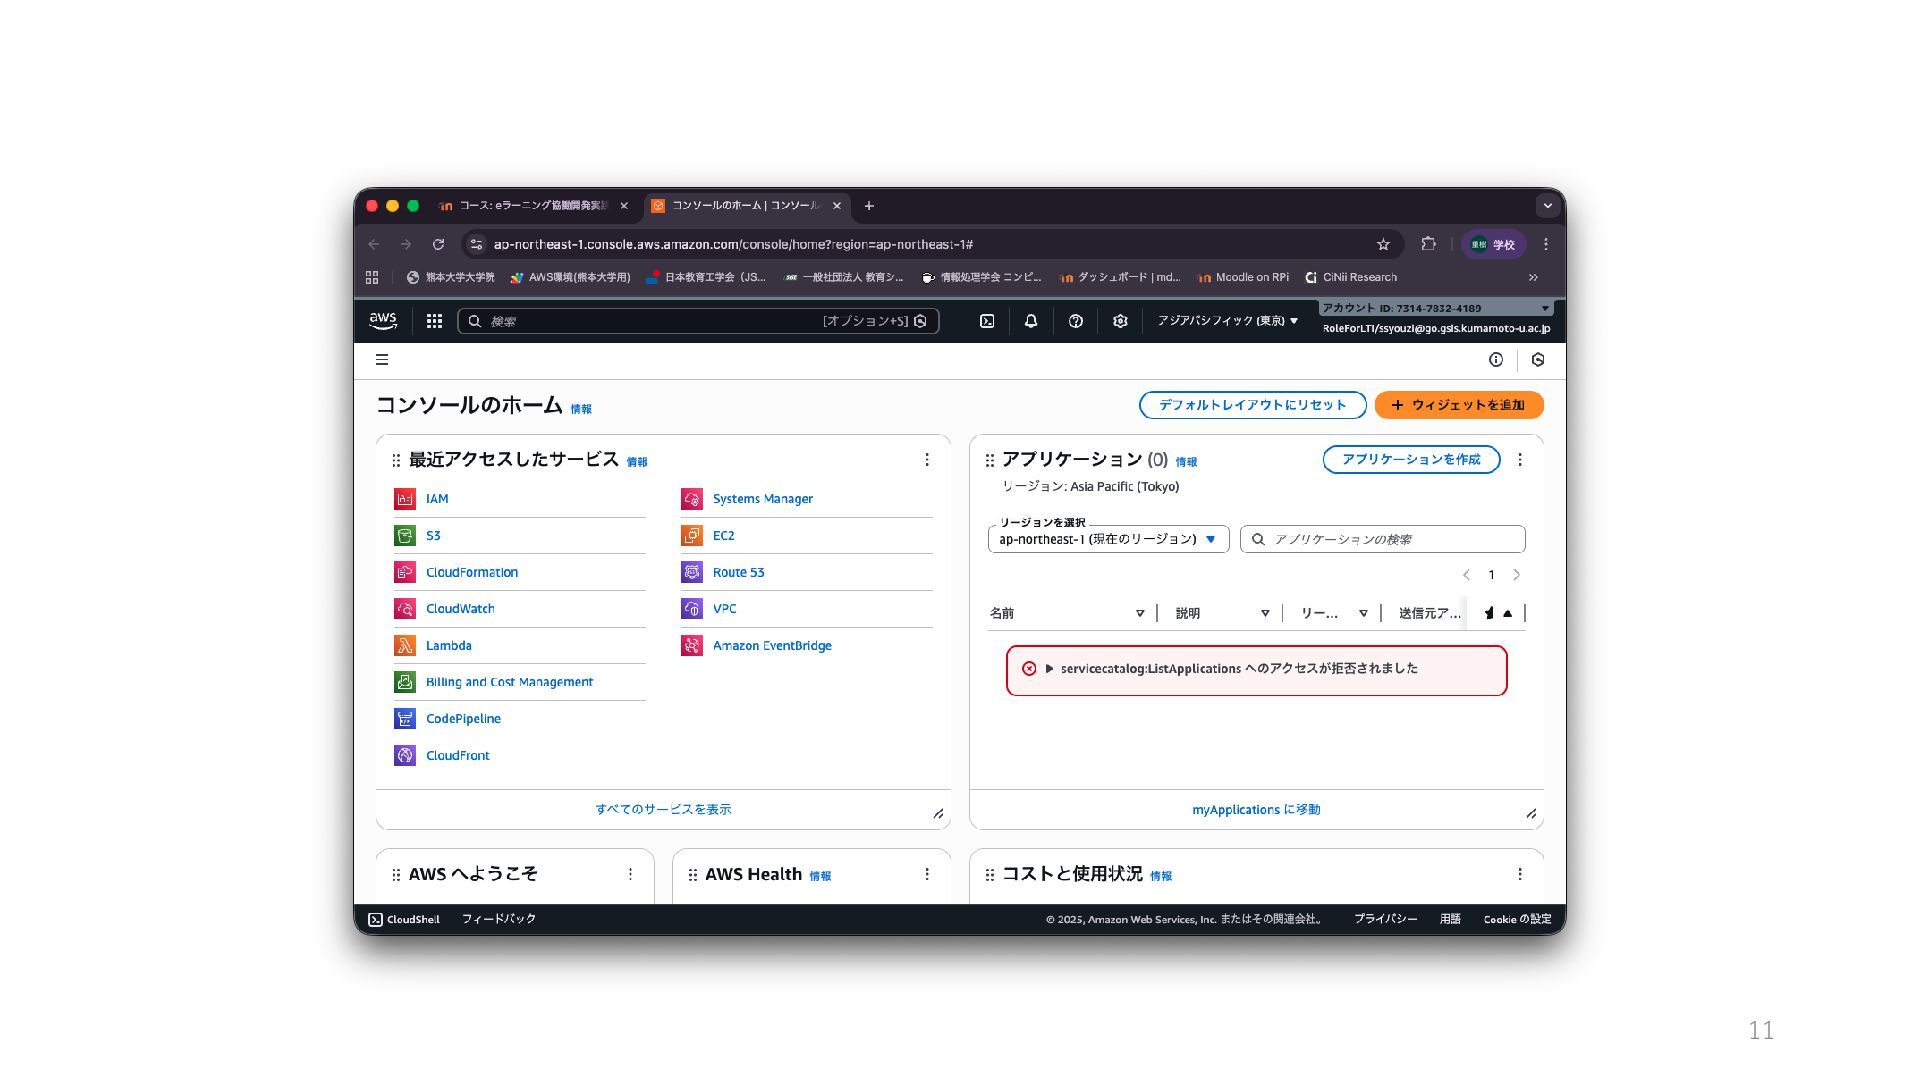Expand the servicecatalog access denied error details
The image size is (1920, 1080).
(1049, 669)
